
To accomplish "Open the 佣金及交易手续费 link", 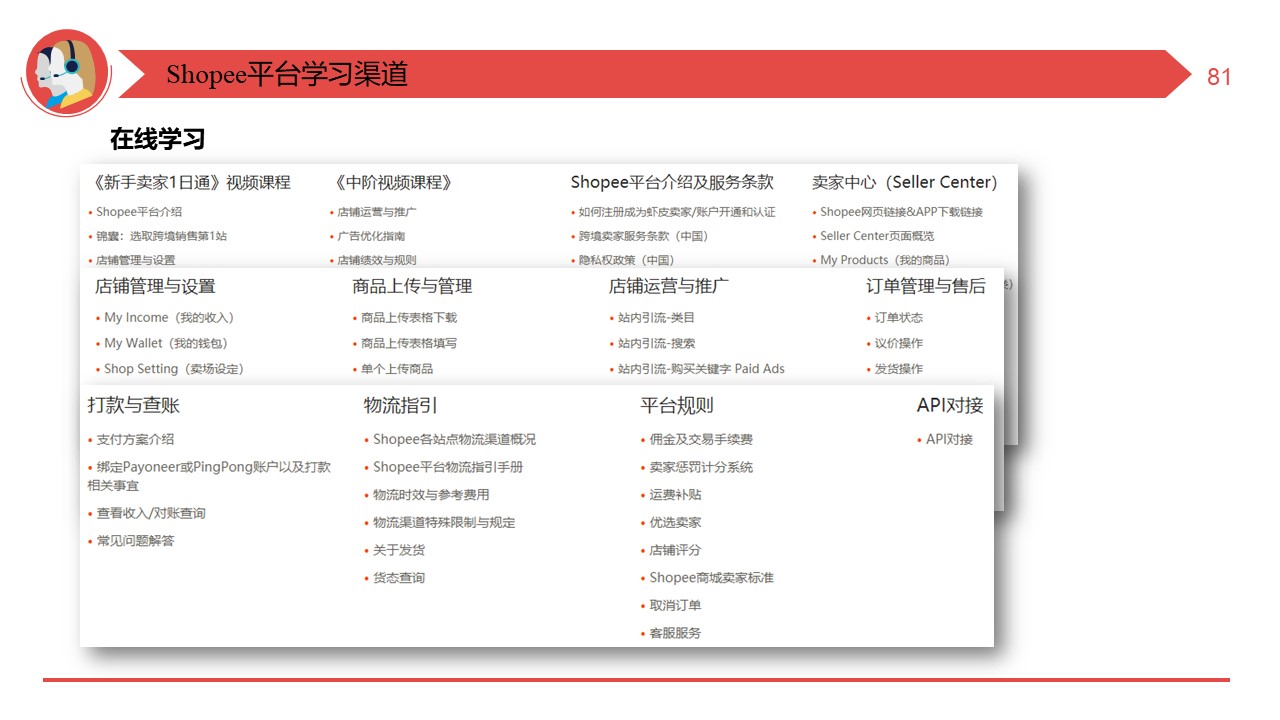I will (701, 439).
